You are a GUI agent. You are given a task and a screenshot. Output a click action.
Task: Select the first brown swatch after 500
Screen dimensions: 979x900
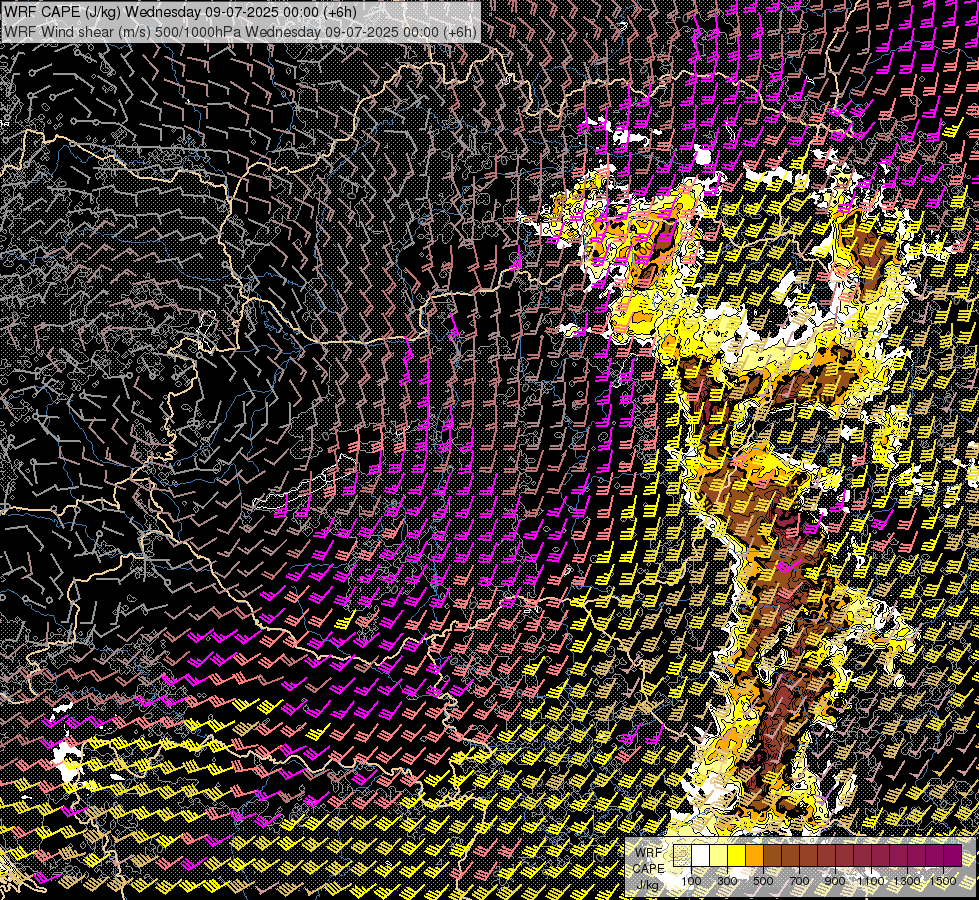click(x=772, y=856)
